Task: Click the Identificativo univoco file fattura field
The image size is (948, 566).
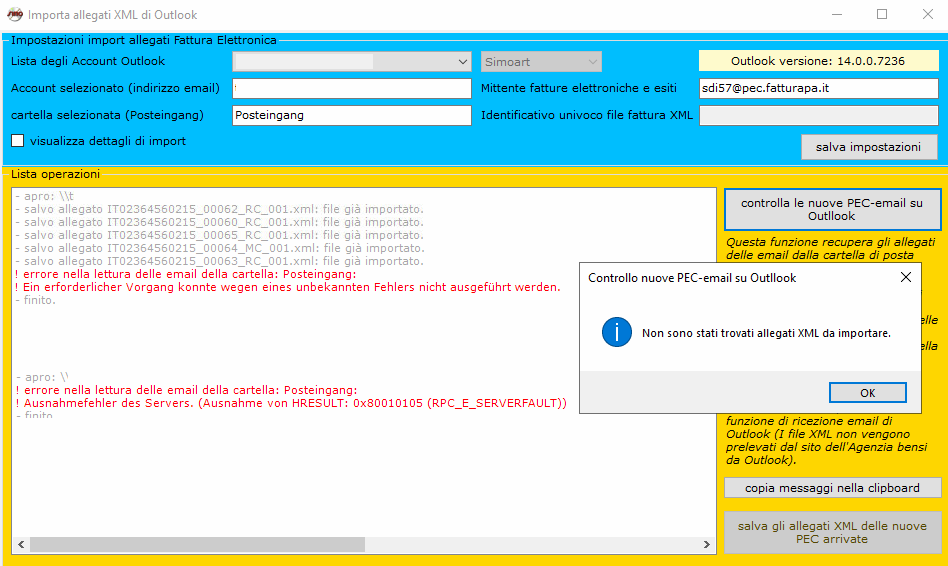Action: coord(818,115)
